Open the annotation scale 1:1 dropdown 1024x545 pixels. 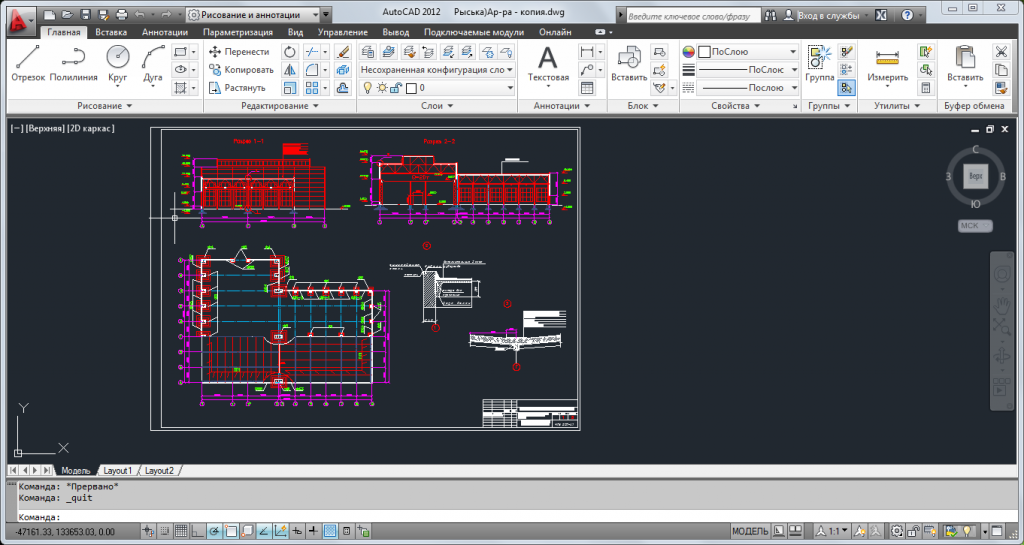click(831, 531)
